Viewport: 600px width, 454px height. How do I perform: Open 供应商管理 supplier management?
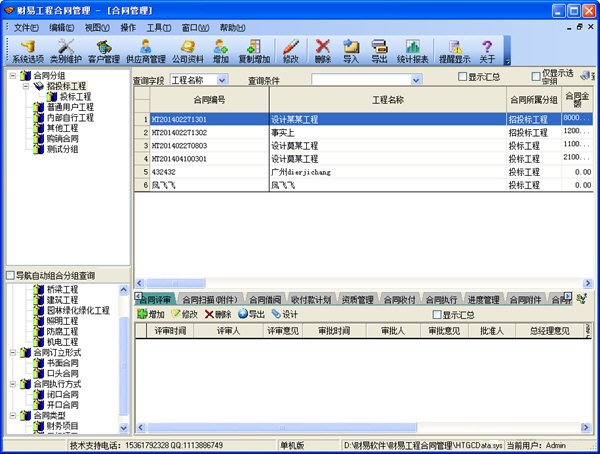pos(145,51)
